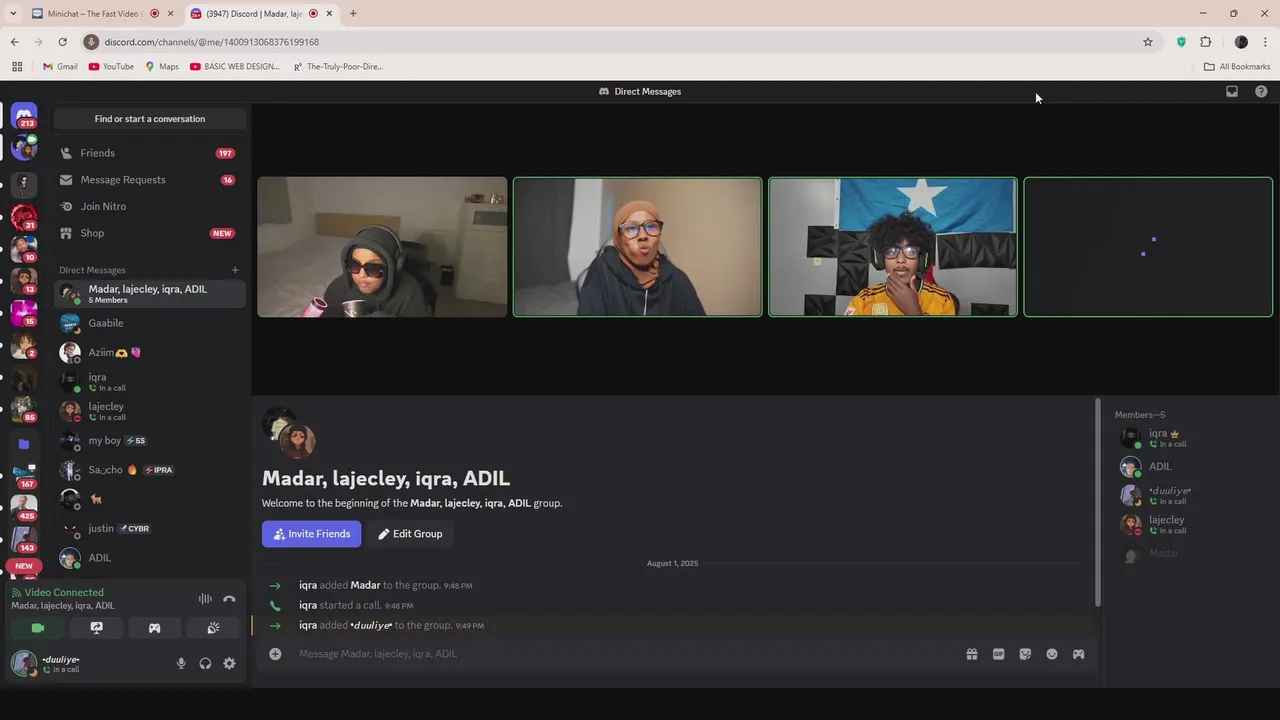Screen dimensions: 1280x720
Task: Select the dark loading video tile
Action: click(x=1148, y=247)
